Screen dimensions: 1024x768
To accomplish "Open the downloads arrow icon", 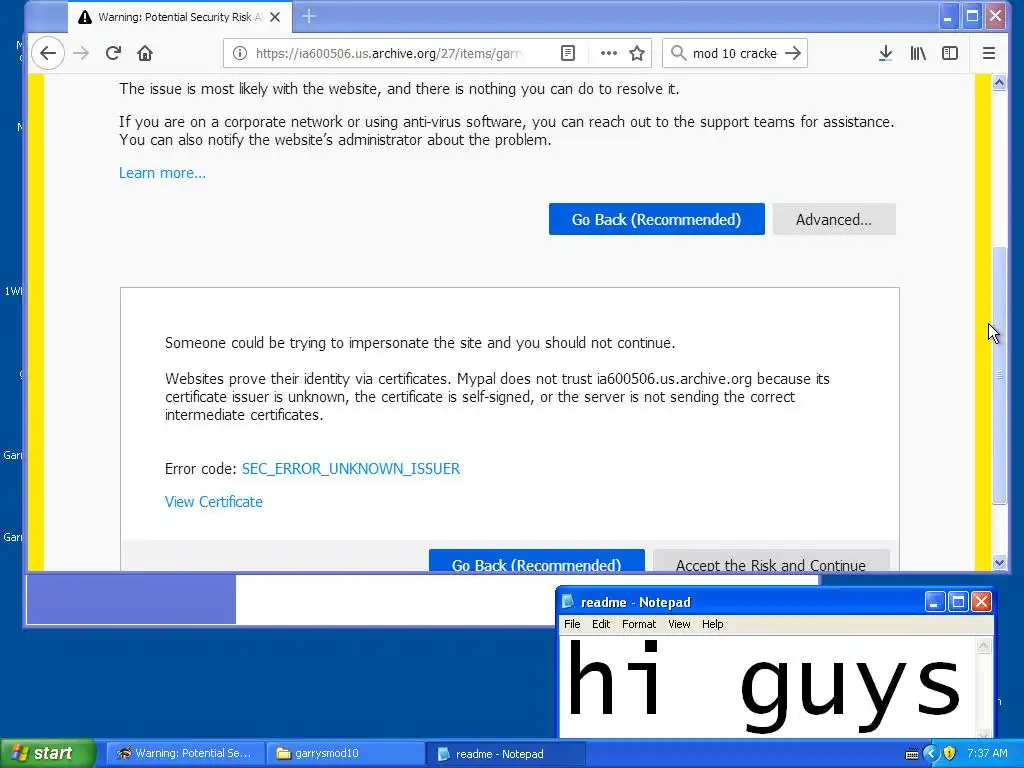I will [886, 54].
